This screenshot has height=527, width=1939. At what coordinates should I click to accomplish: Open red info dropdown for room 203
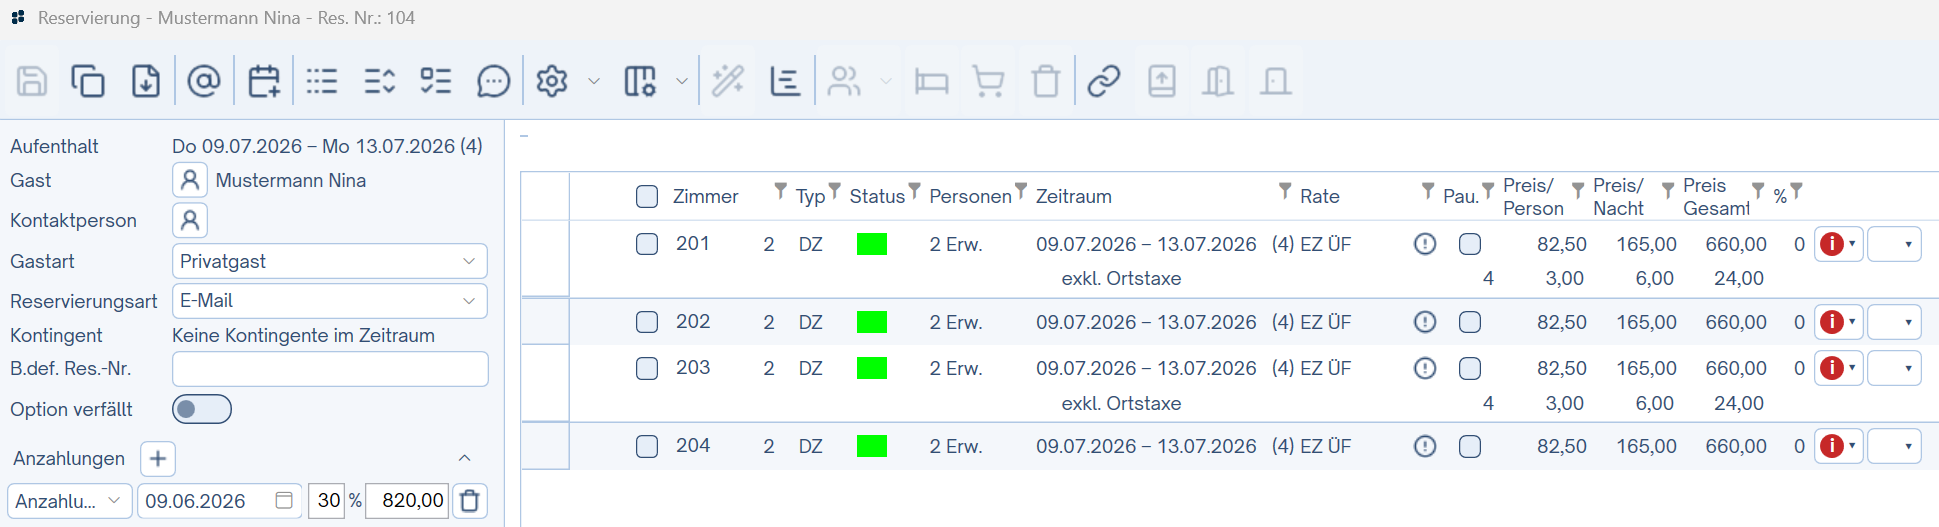(x=1839, y=368)
